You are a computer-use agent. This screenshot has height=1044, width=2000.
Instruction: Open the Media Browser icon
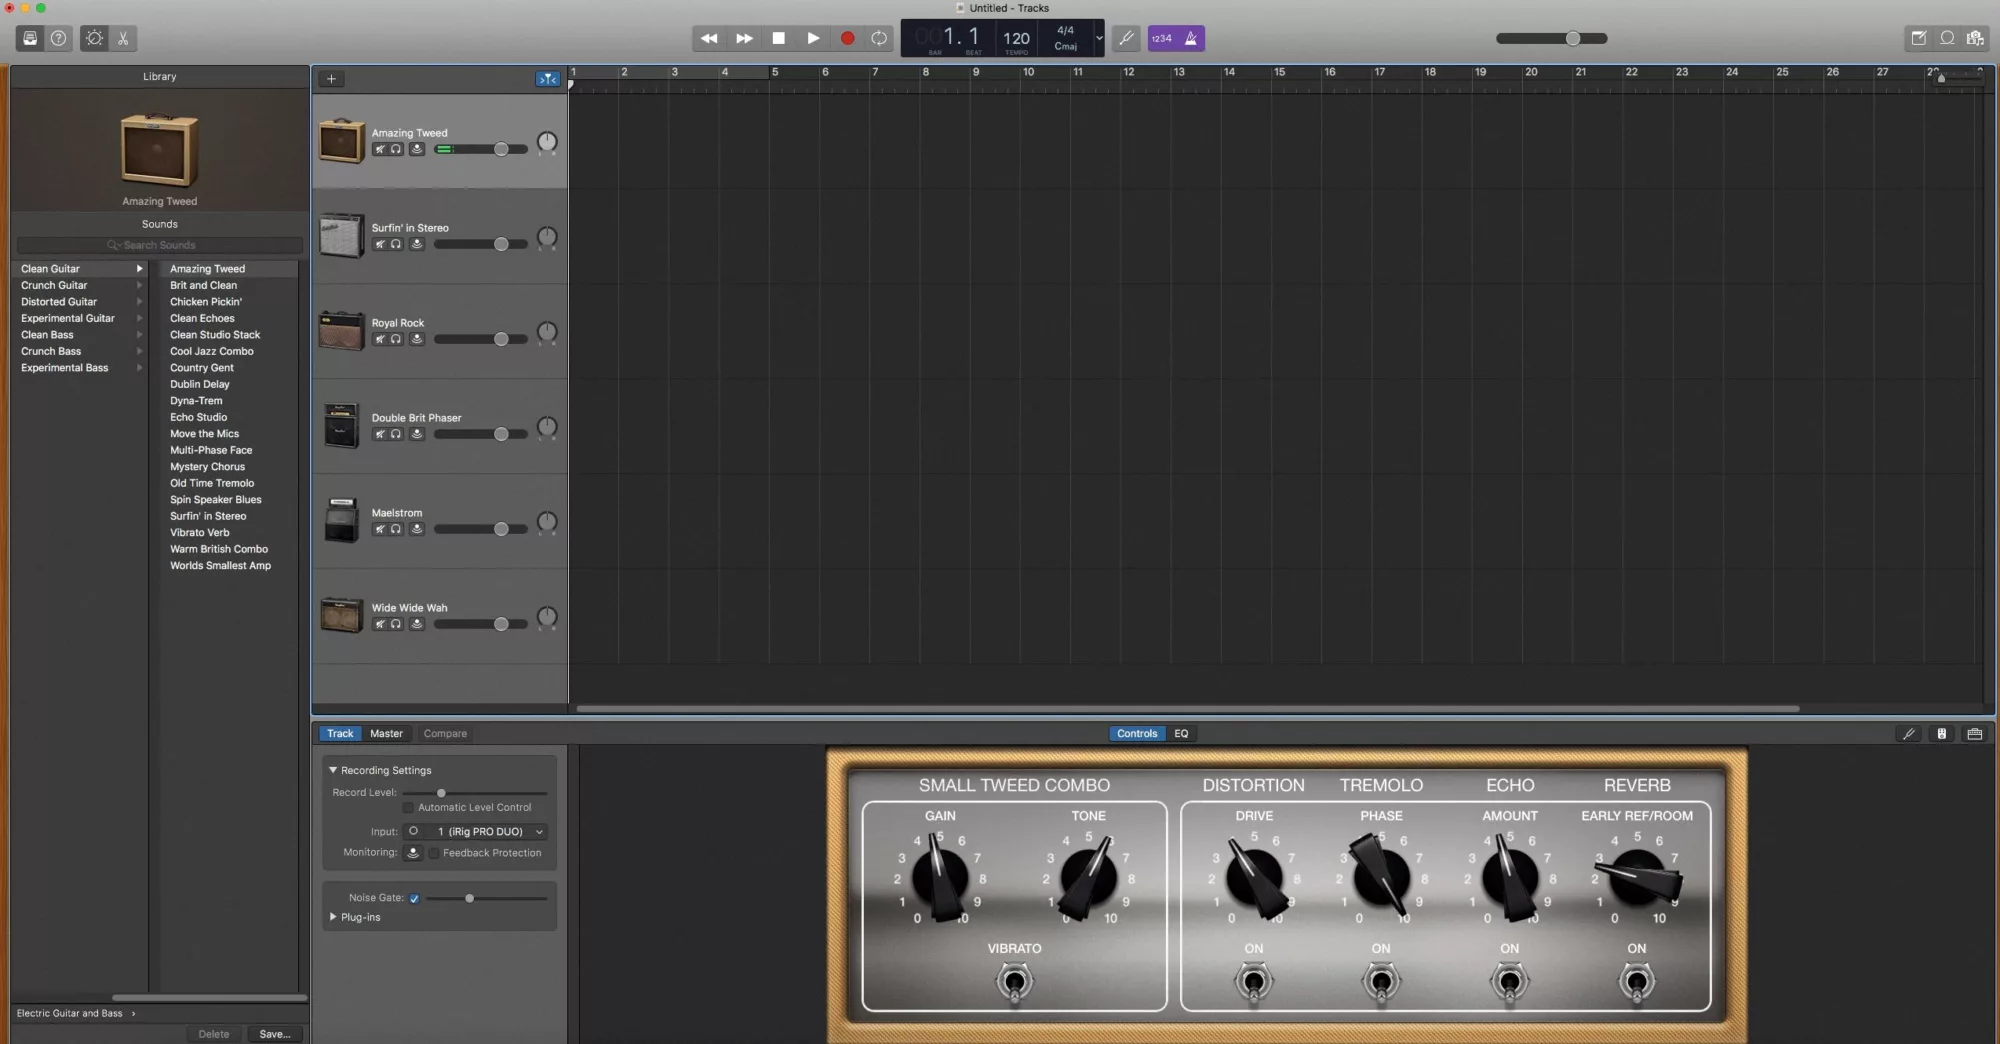[x=1976, y=38]
